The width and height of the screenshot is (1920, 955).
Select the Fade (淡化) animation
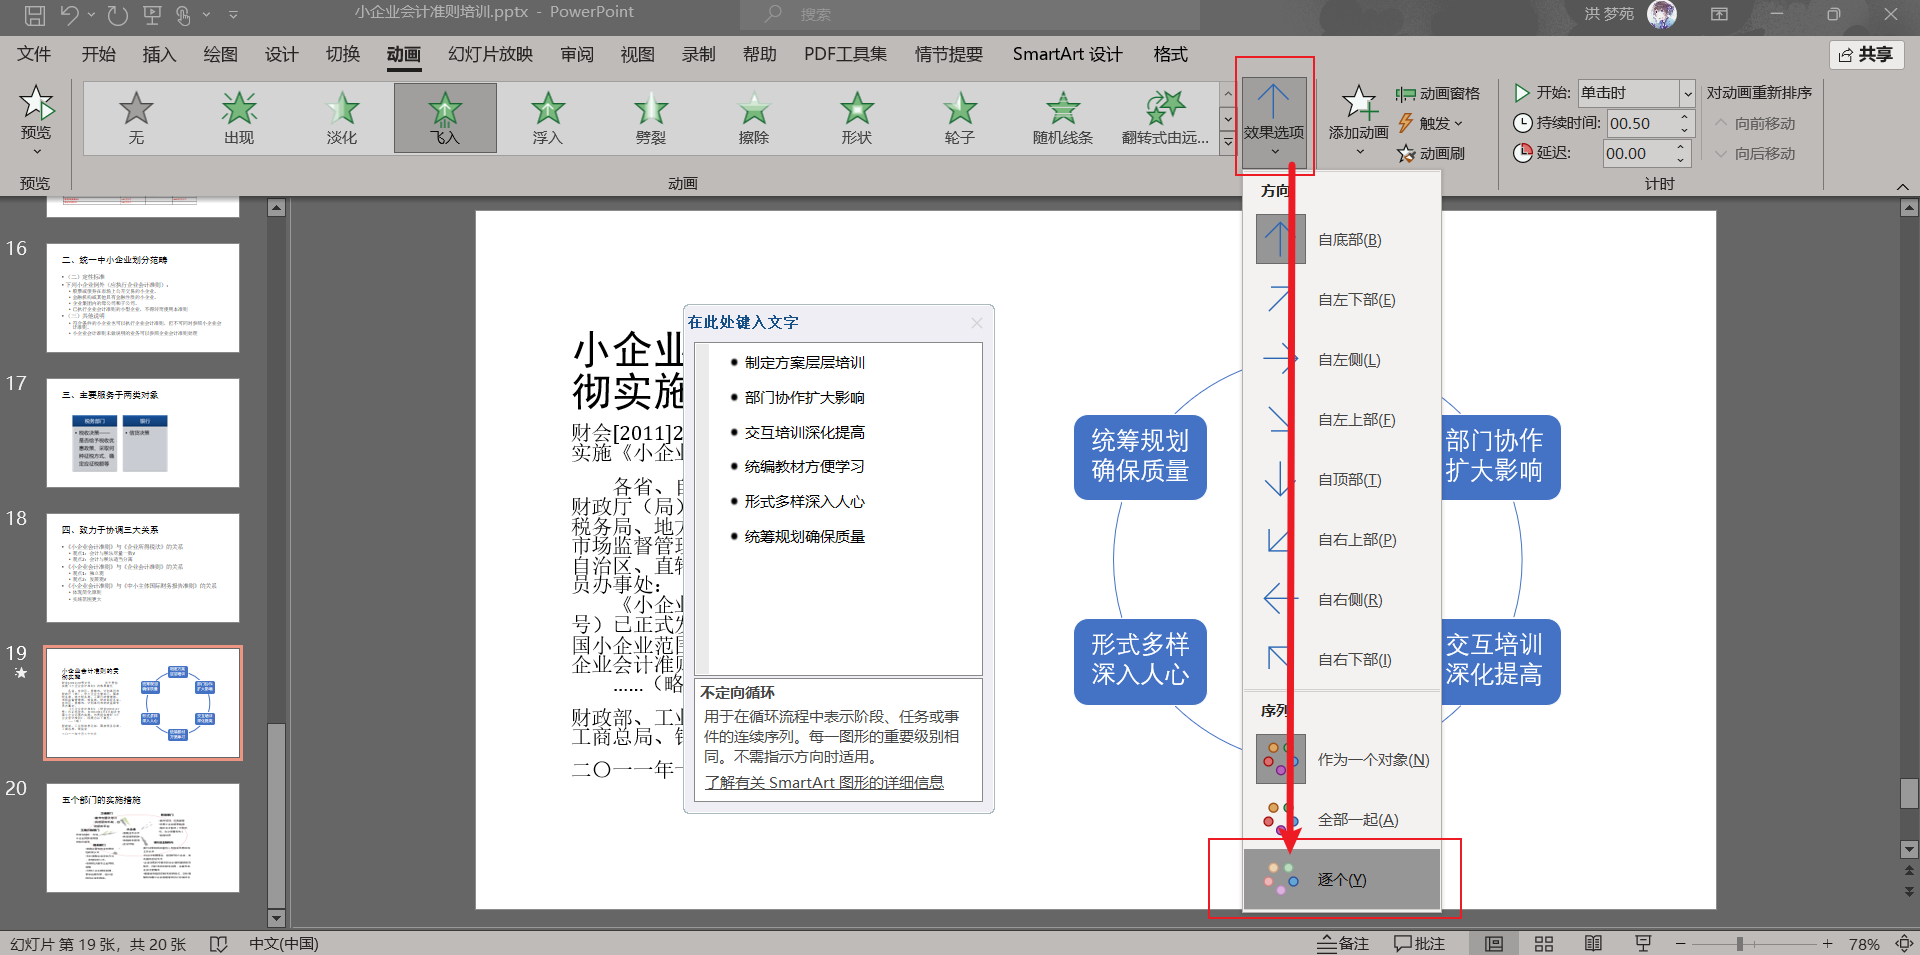342,118
